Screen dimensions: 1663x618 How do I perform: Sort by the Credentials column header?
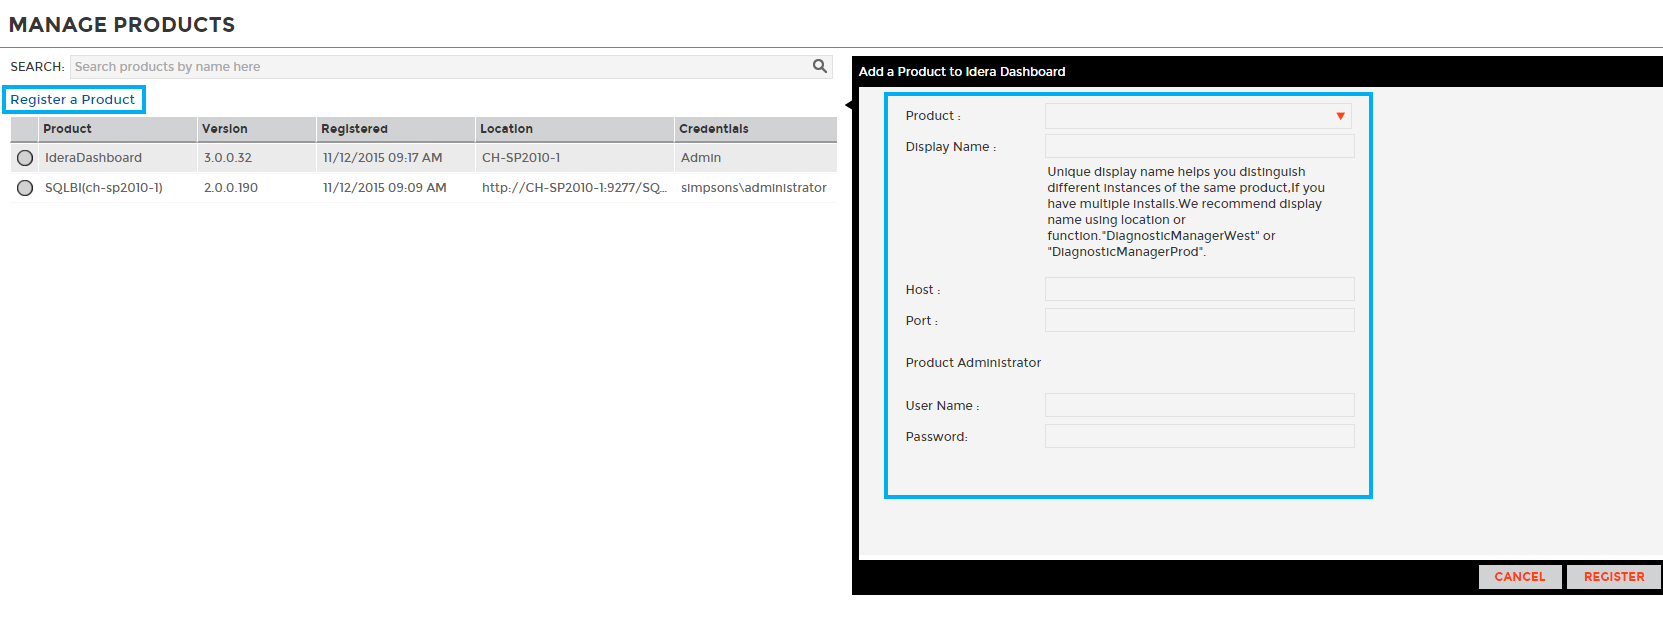[x=755, y=129]
